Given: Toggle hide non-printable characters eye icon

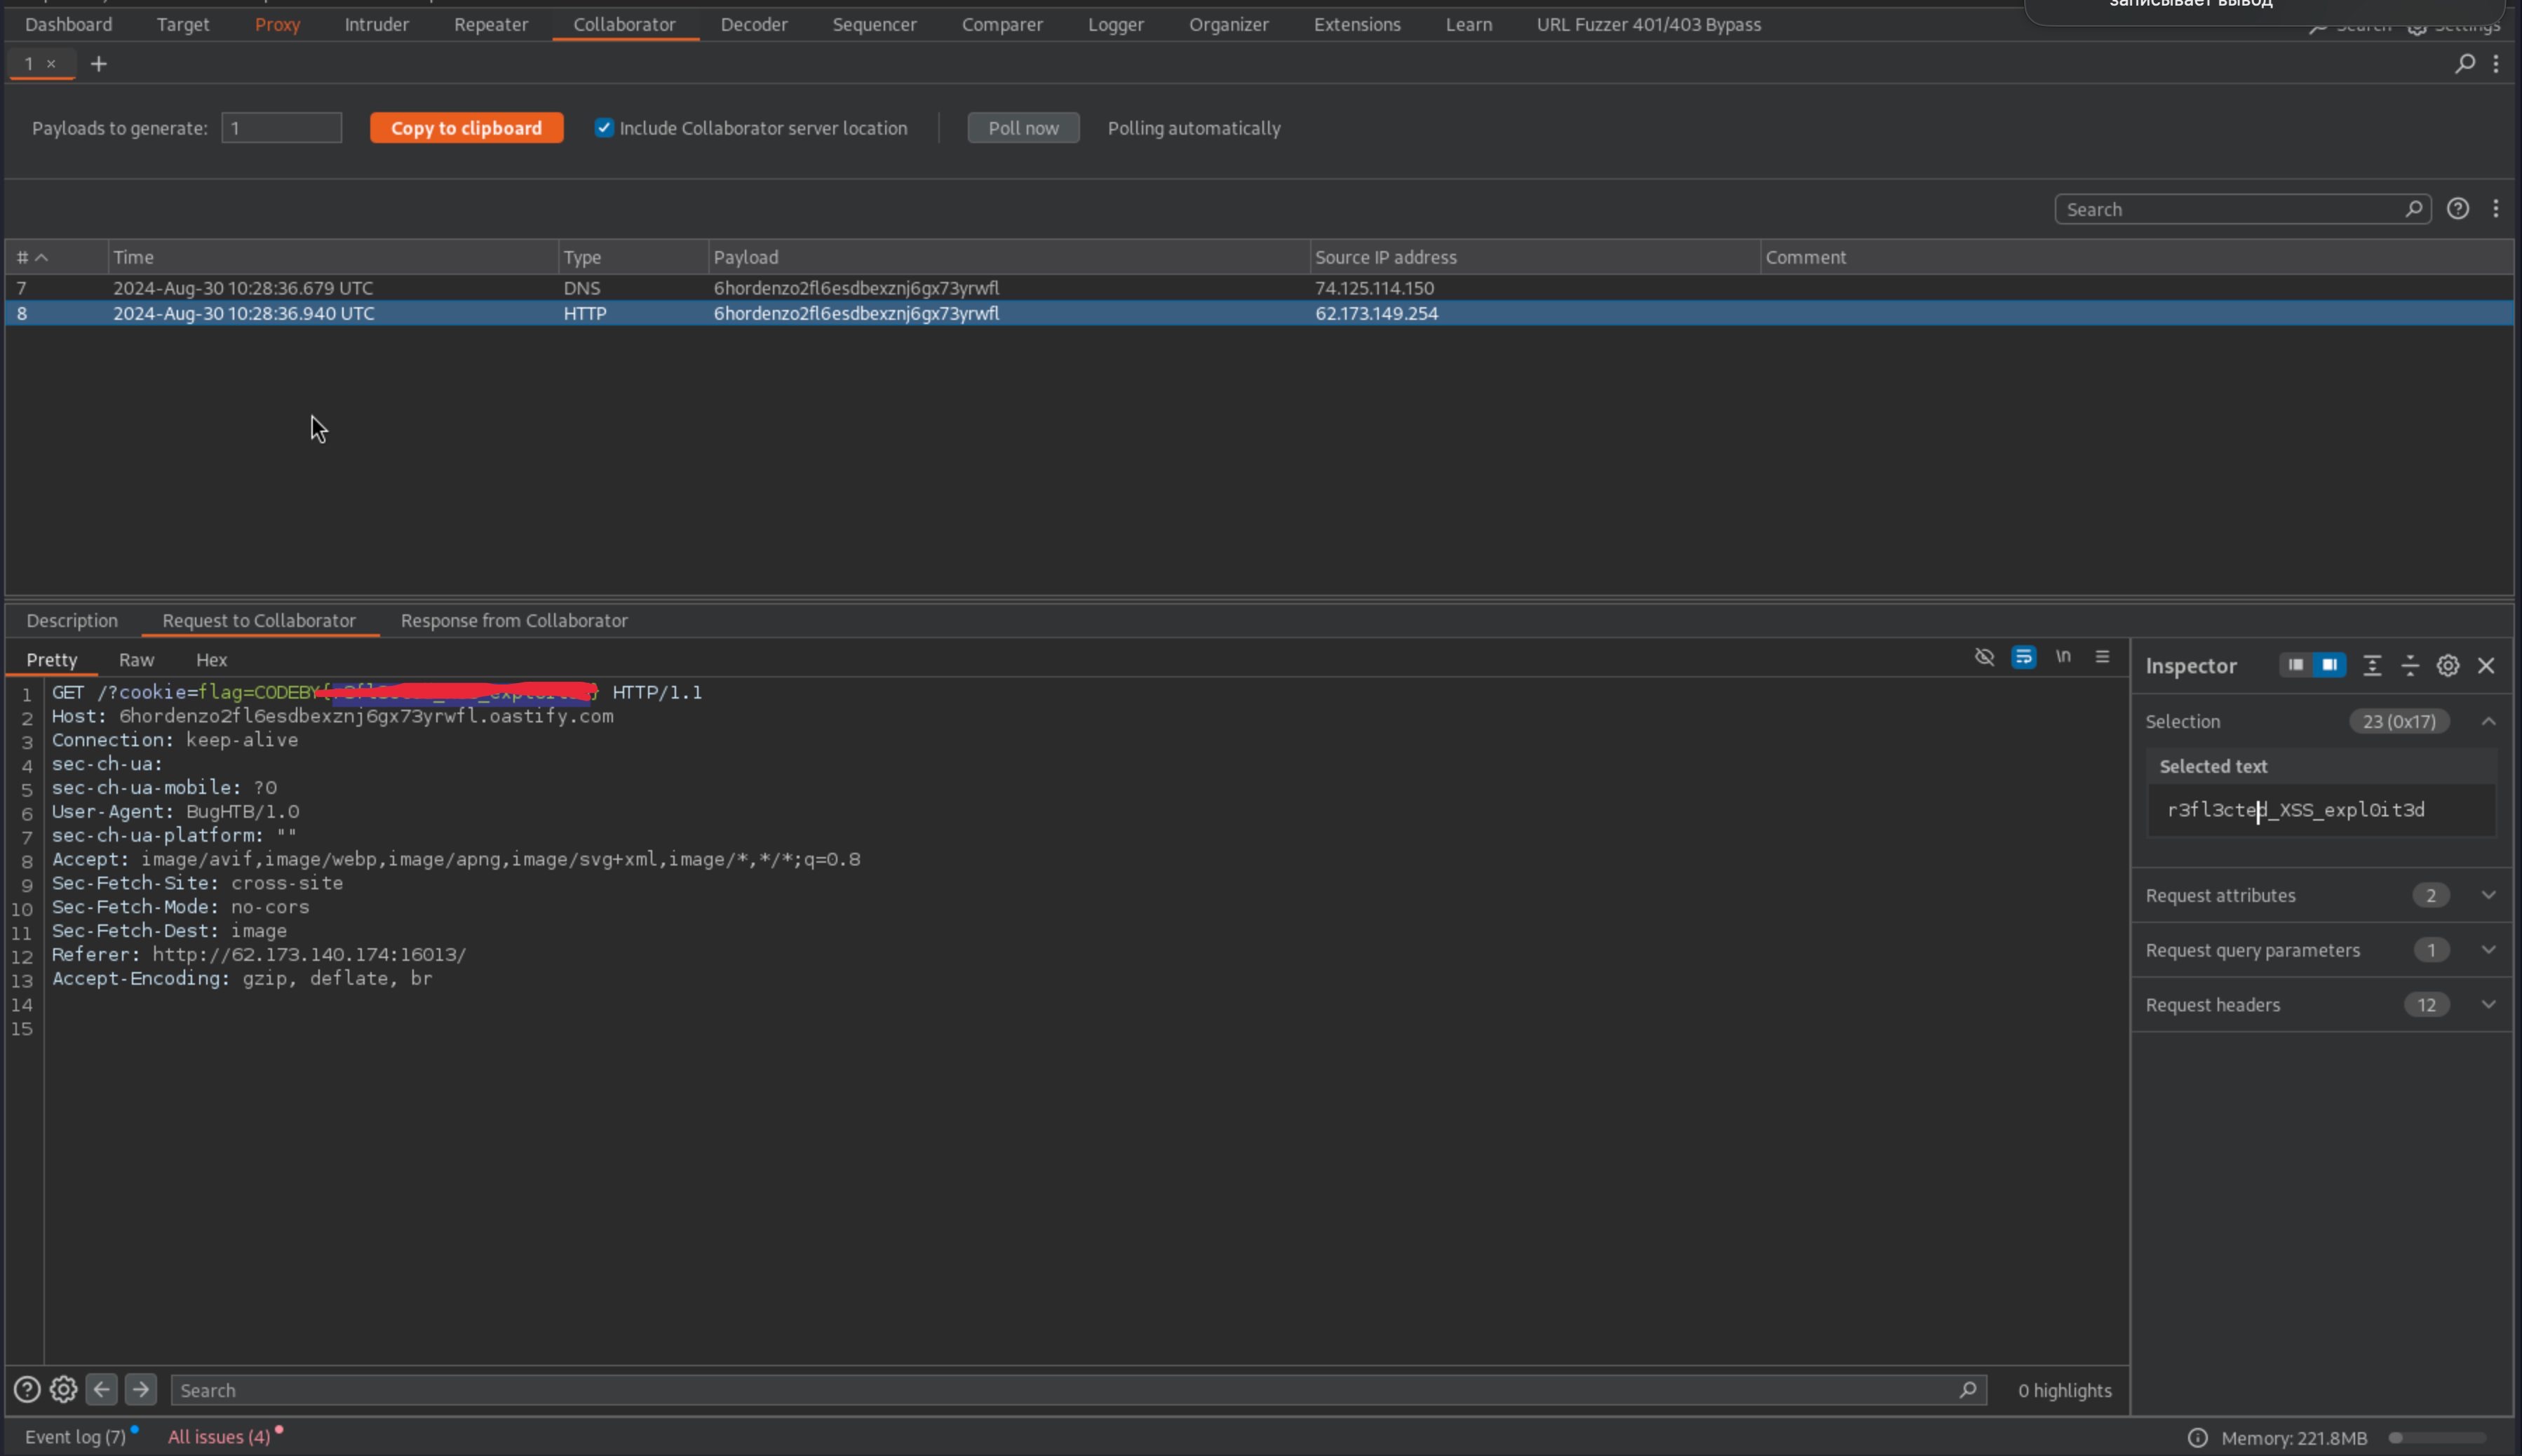Looking at the screenshot, I should (1984, 657).
